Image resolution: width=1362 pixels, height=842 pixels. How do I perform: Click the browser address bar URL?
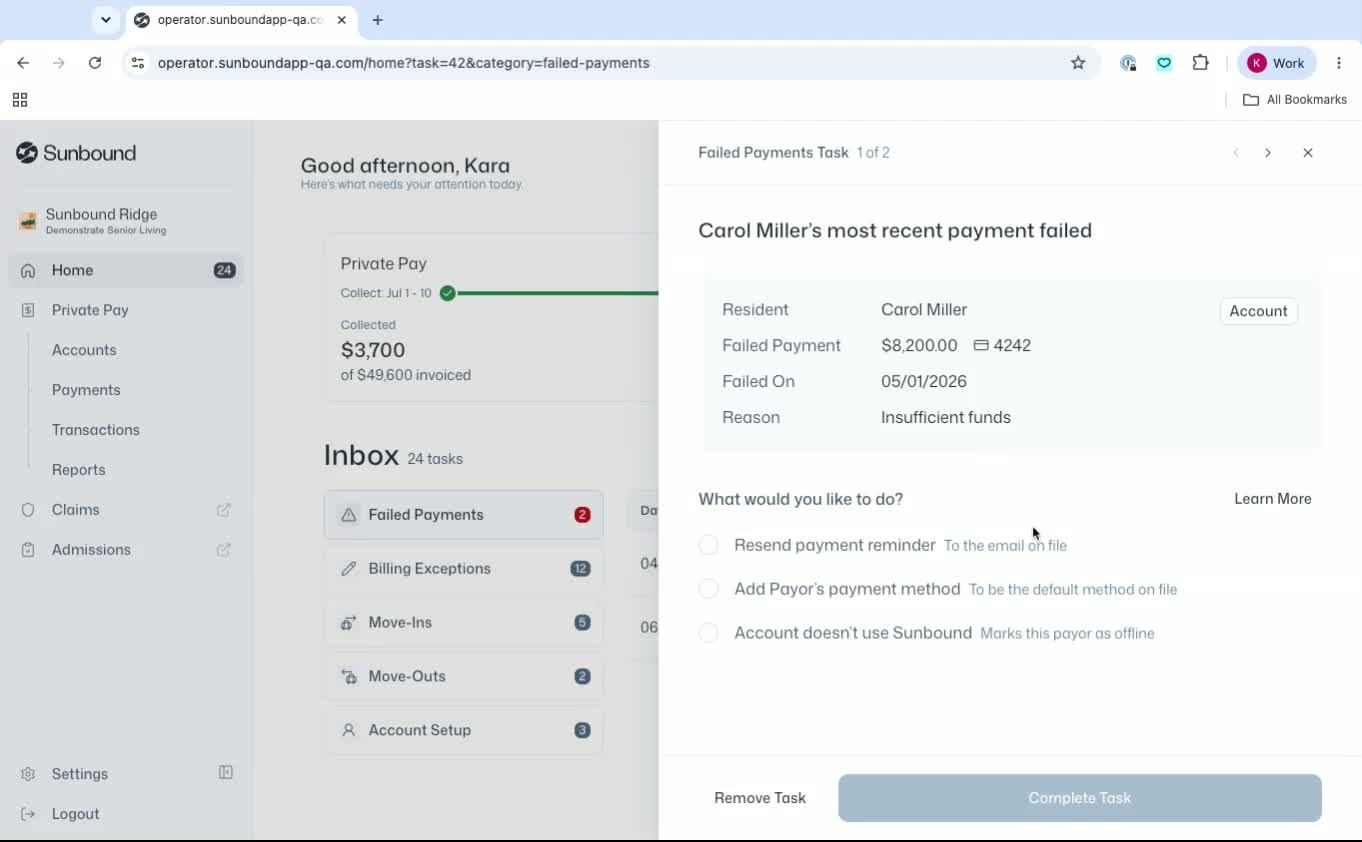point(404,63)
